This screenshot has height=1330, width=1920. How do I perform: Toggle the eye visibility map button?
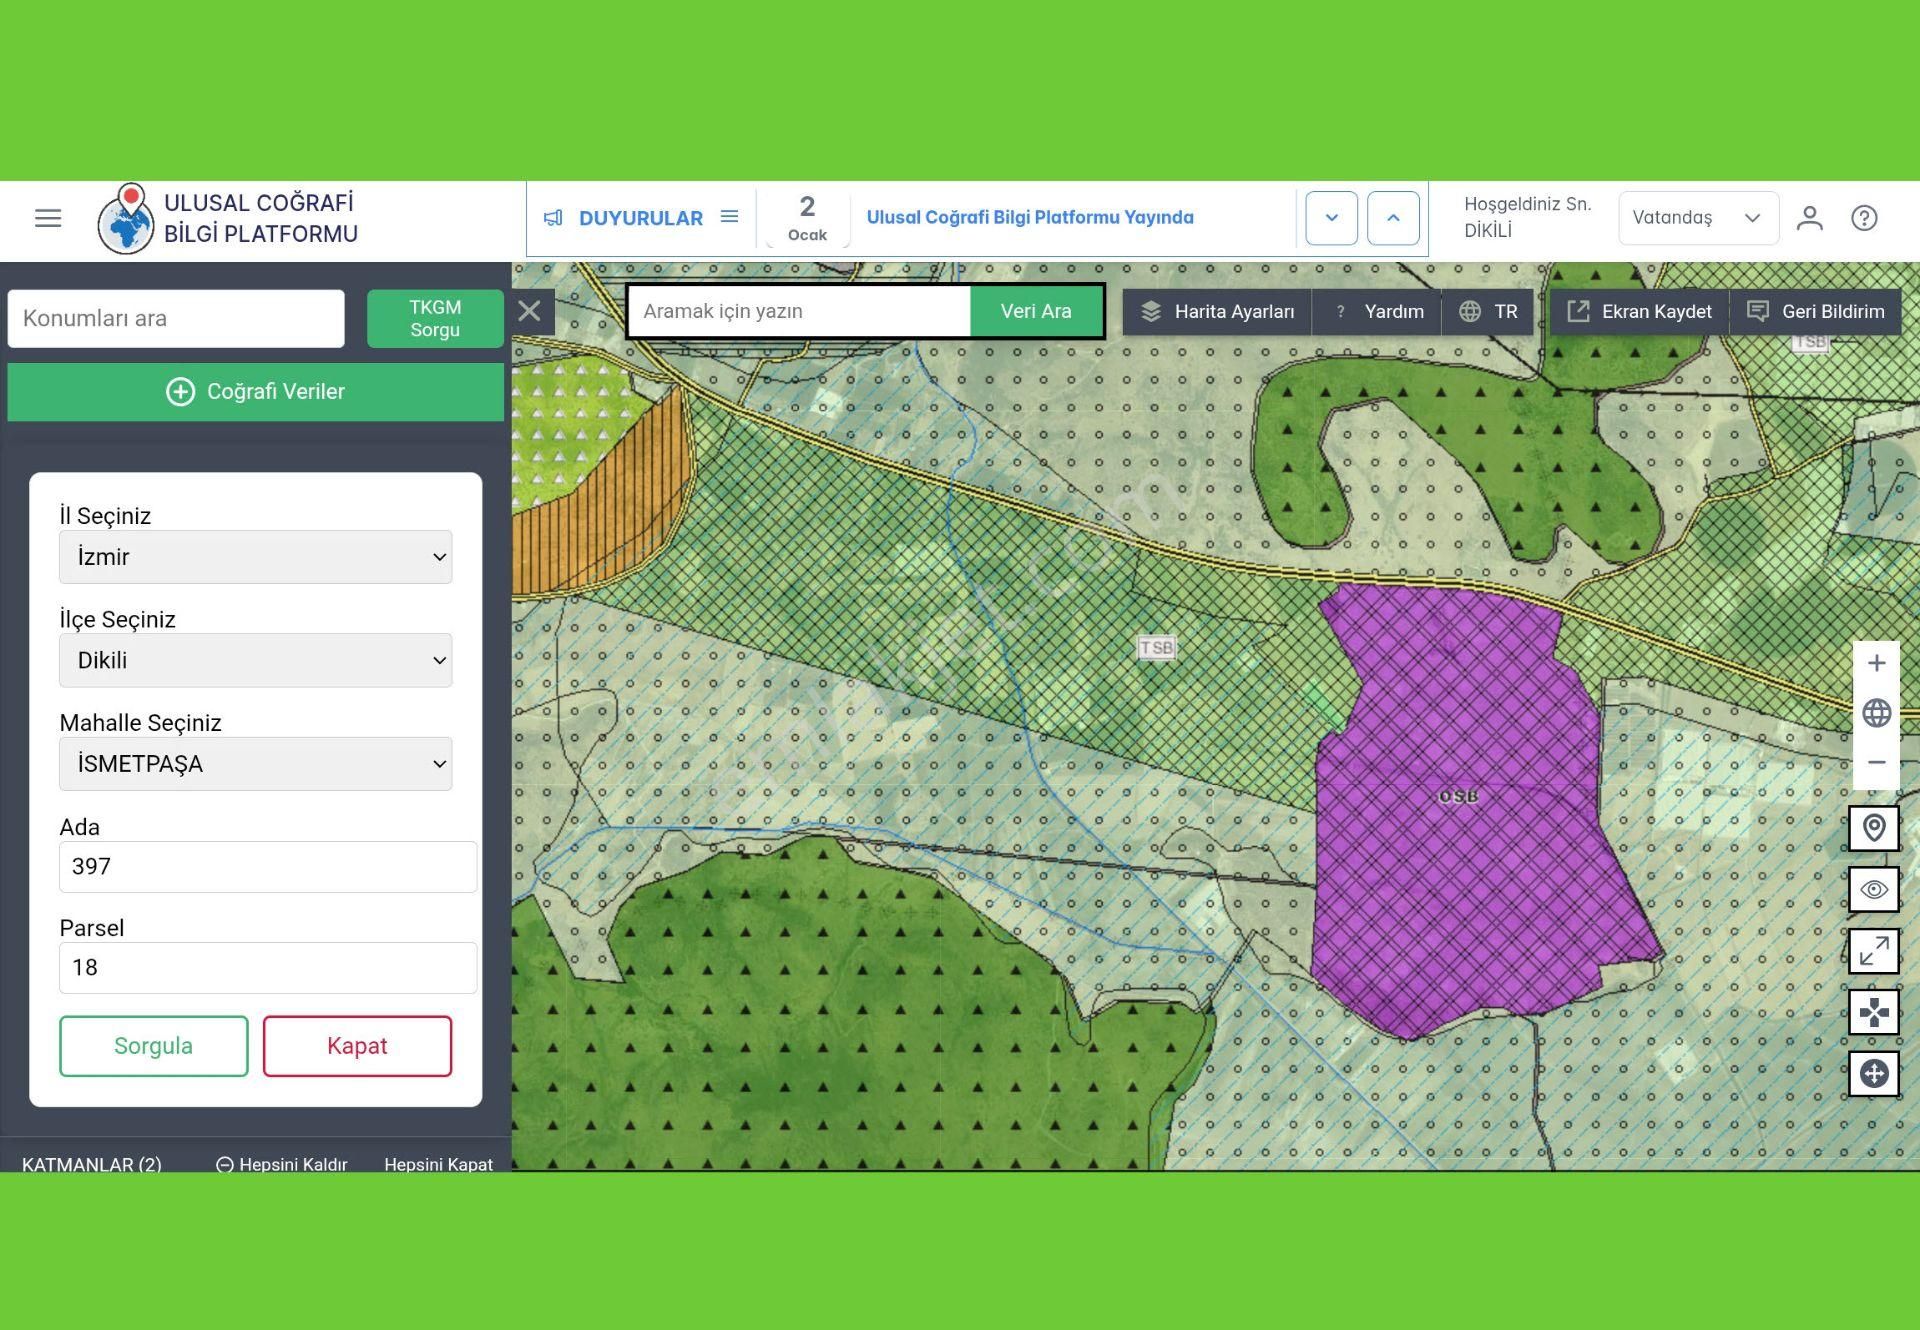[x=1874, y=889]
